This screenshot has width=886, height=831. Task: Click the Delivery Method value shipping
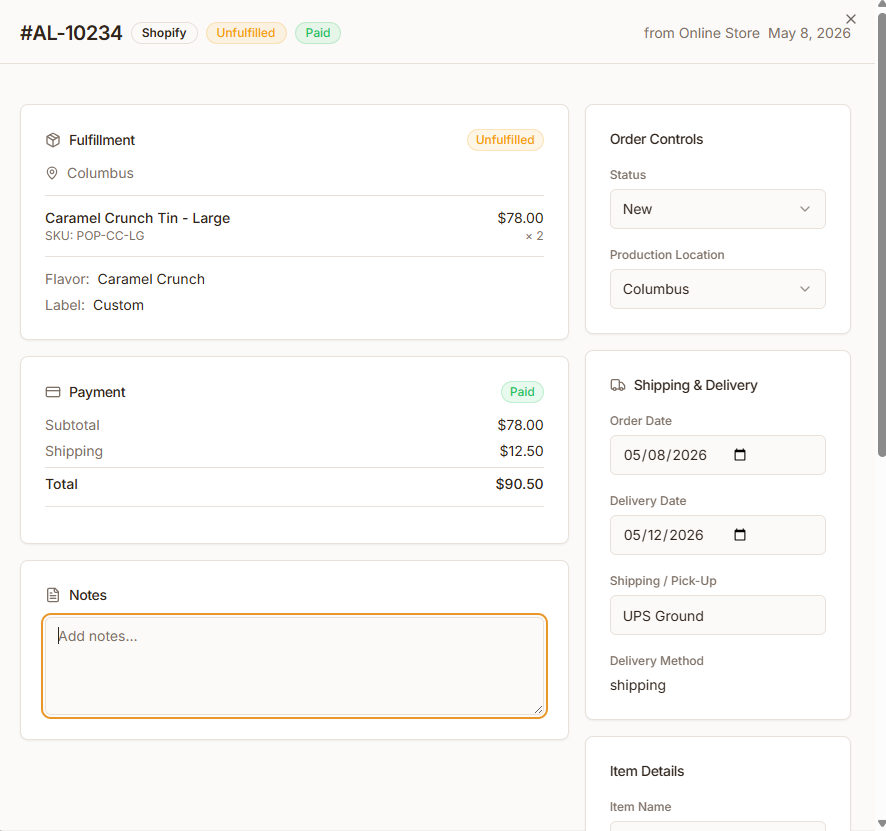637,685
